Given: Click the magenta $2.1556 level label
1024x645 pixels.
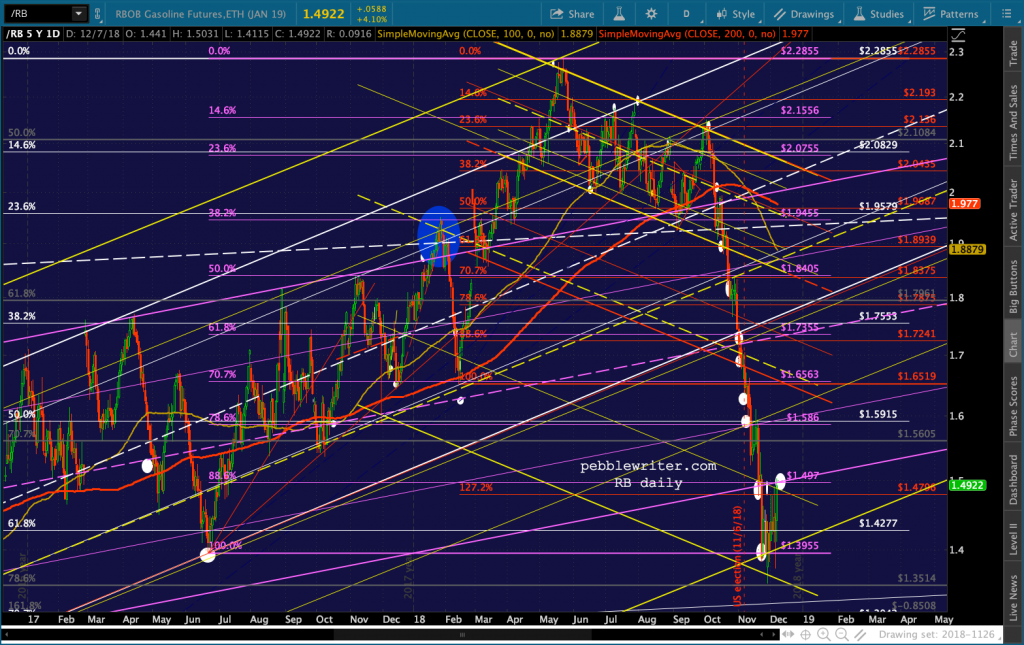Looking at the screenshot, I should (x=799, y=110).
